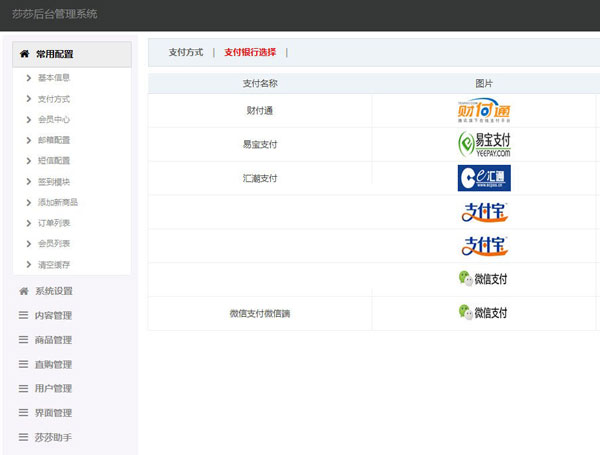Select the 支付银行选择 tab
Viewport: 600px width, 455px height.
coord(250,52)
